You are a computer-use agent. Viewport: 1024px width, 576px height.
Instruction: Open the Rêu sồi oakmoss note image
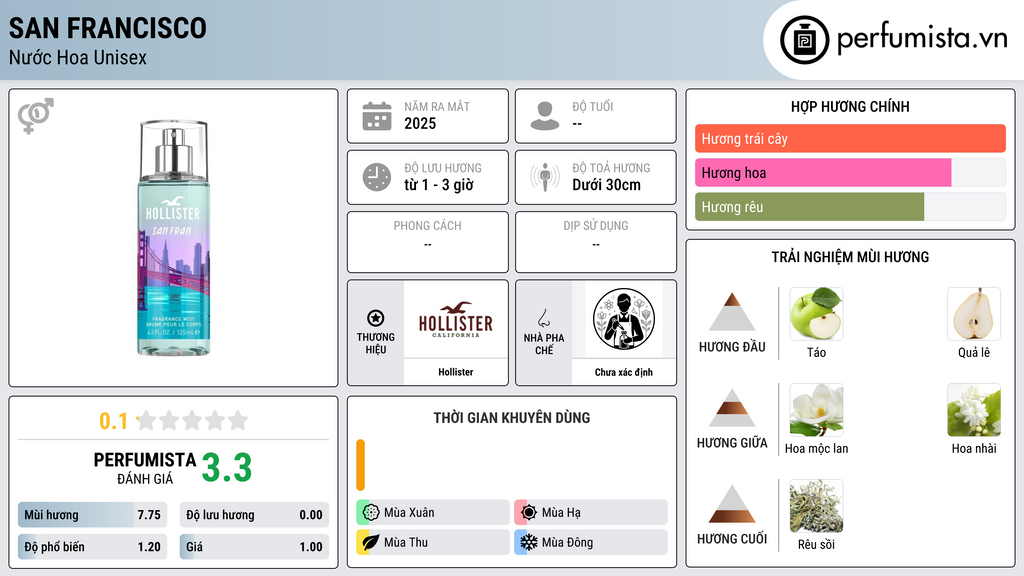click(816, 506)
